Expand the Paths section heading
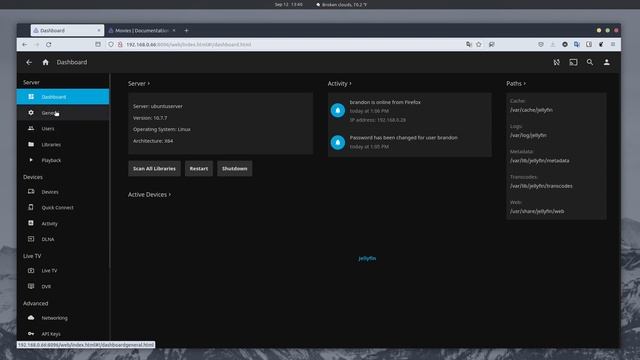 [x=516, y=83]
